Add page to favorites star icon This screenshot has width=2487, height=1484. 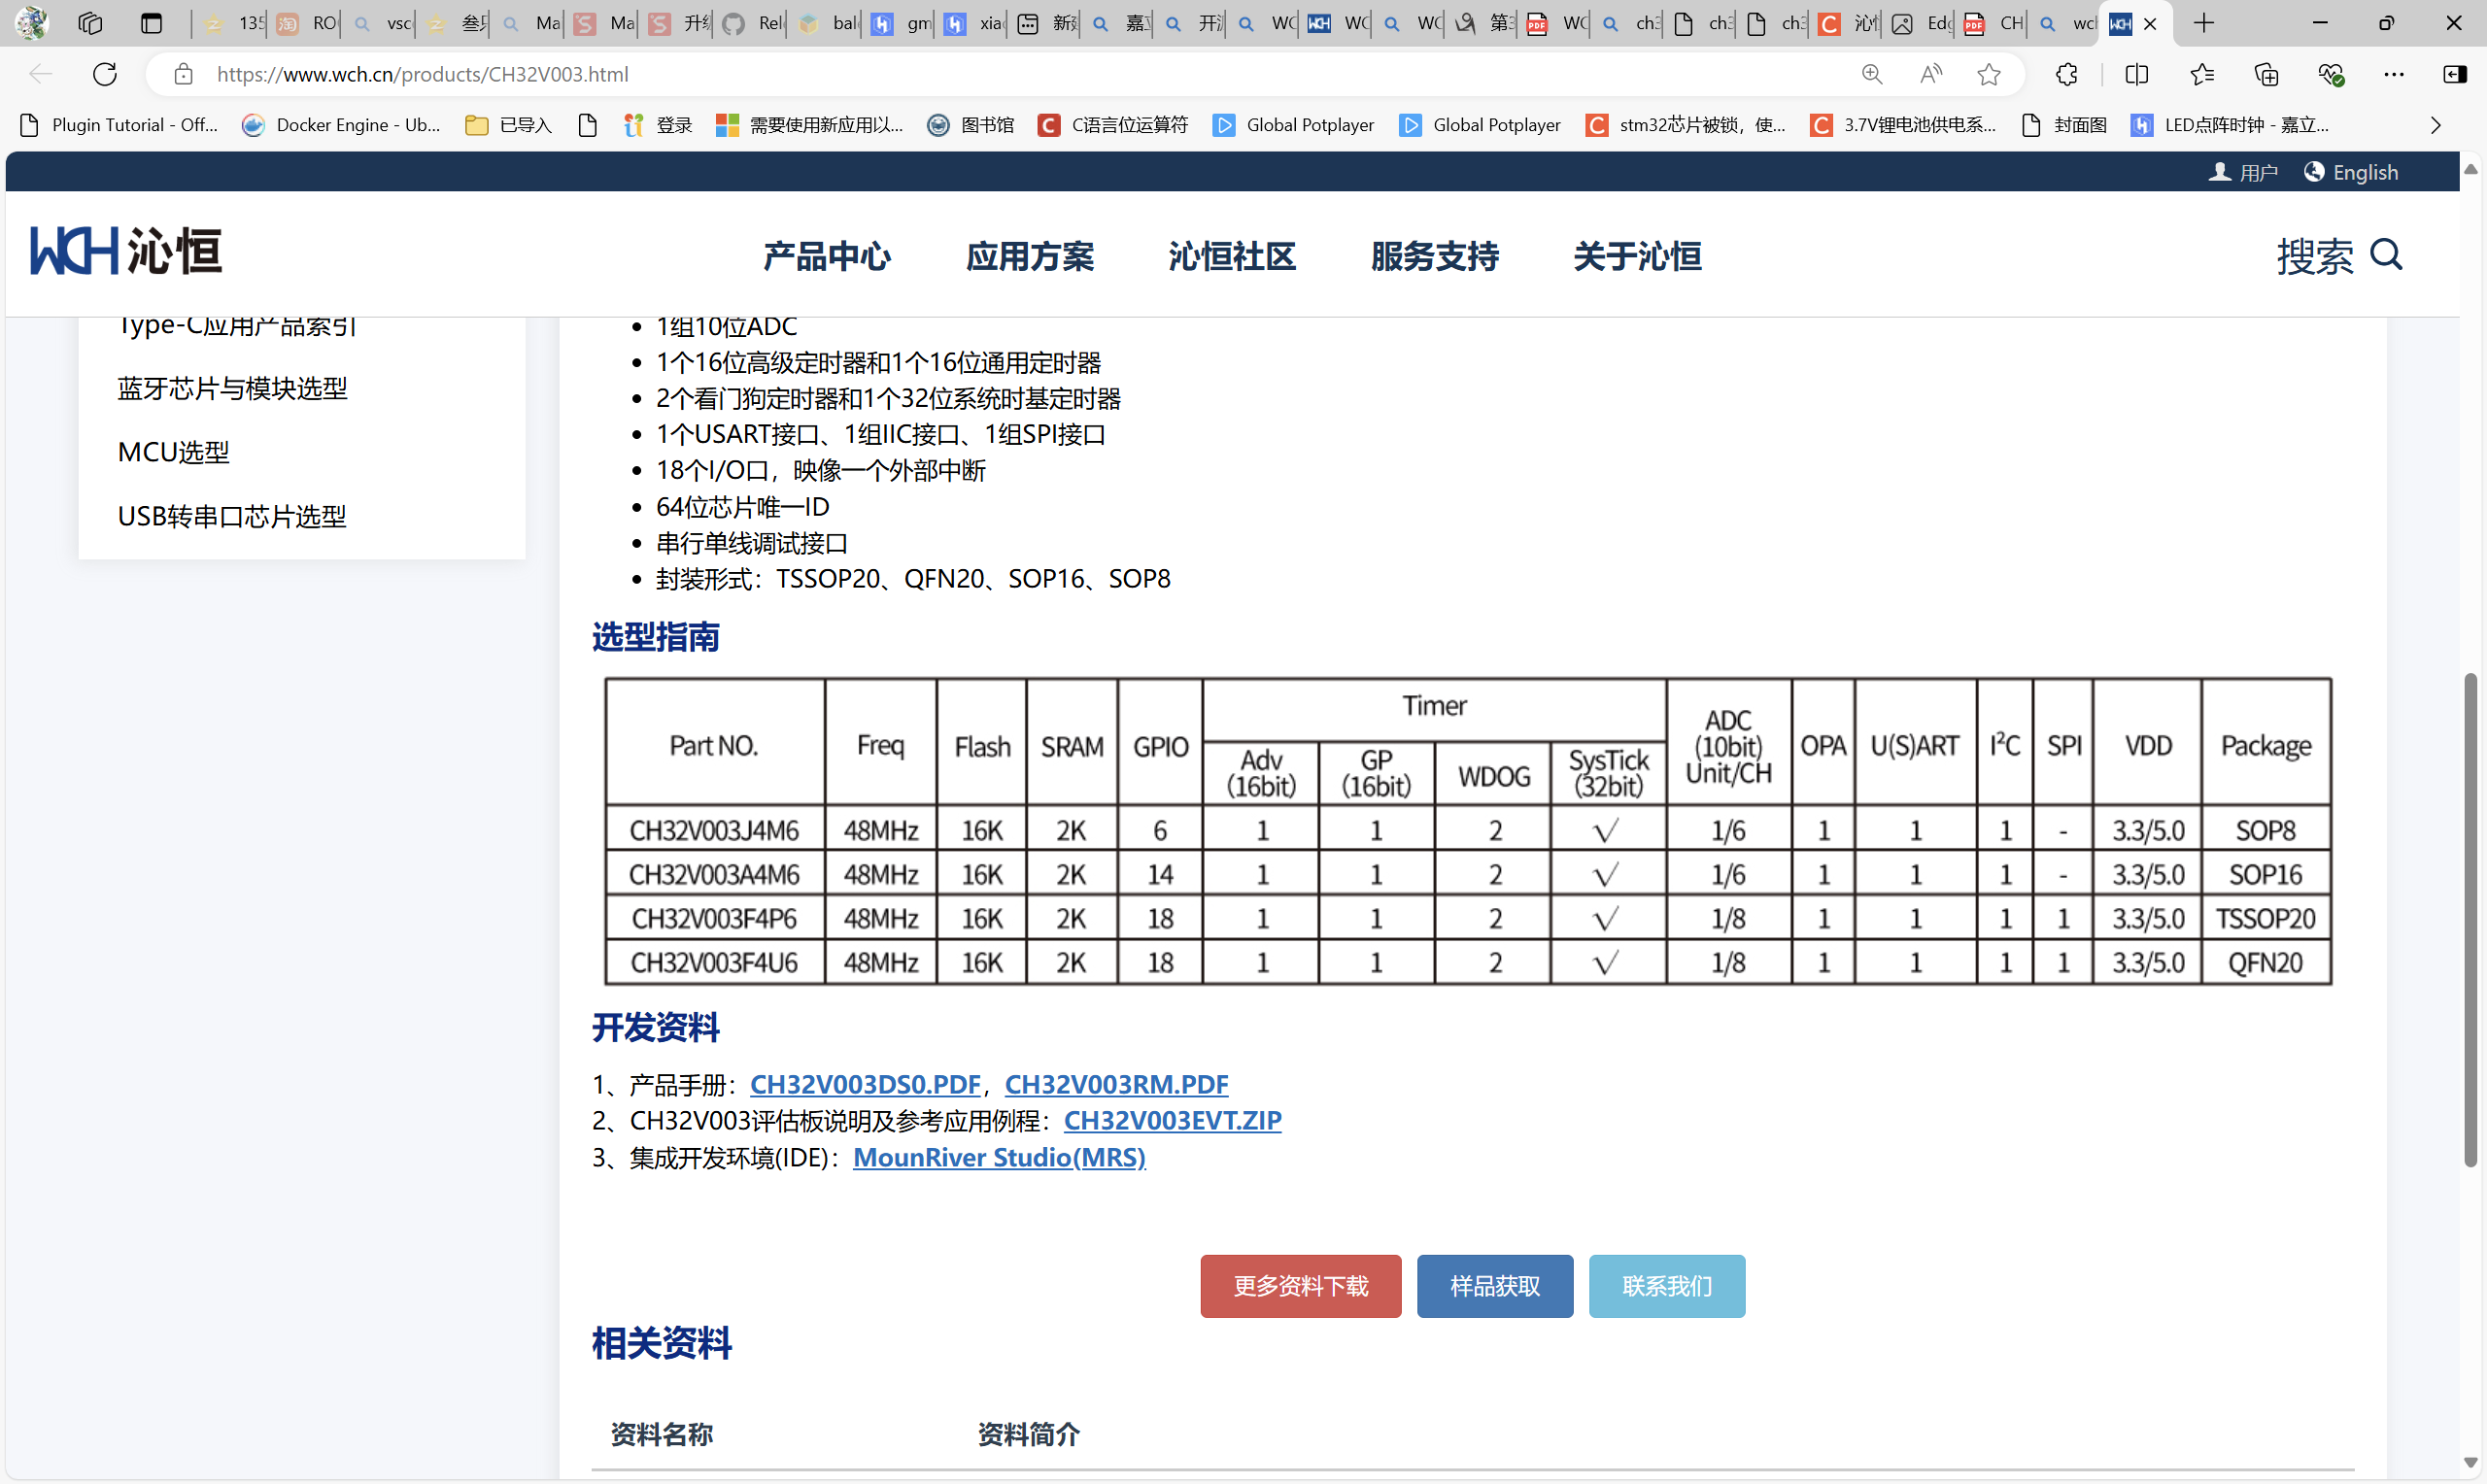[1989, 74]
